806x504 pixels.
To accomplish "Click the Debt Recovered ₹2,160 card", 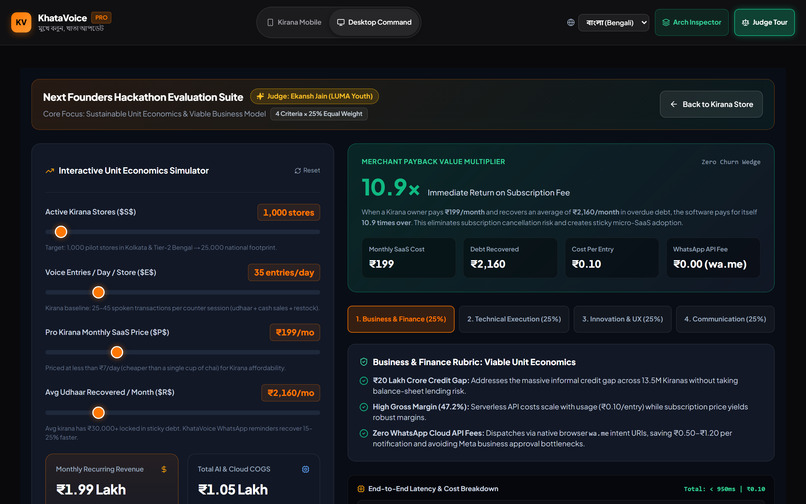I will click(510, 258).
